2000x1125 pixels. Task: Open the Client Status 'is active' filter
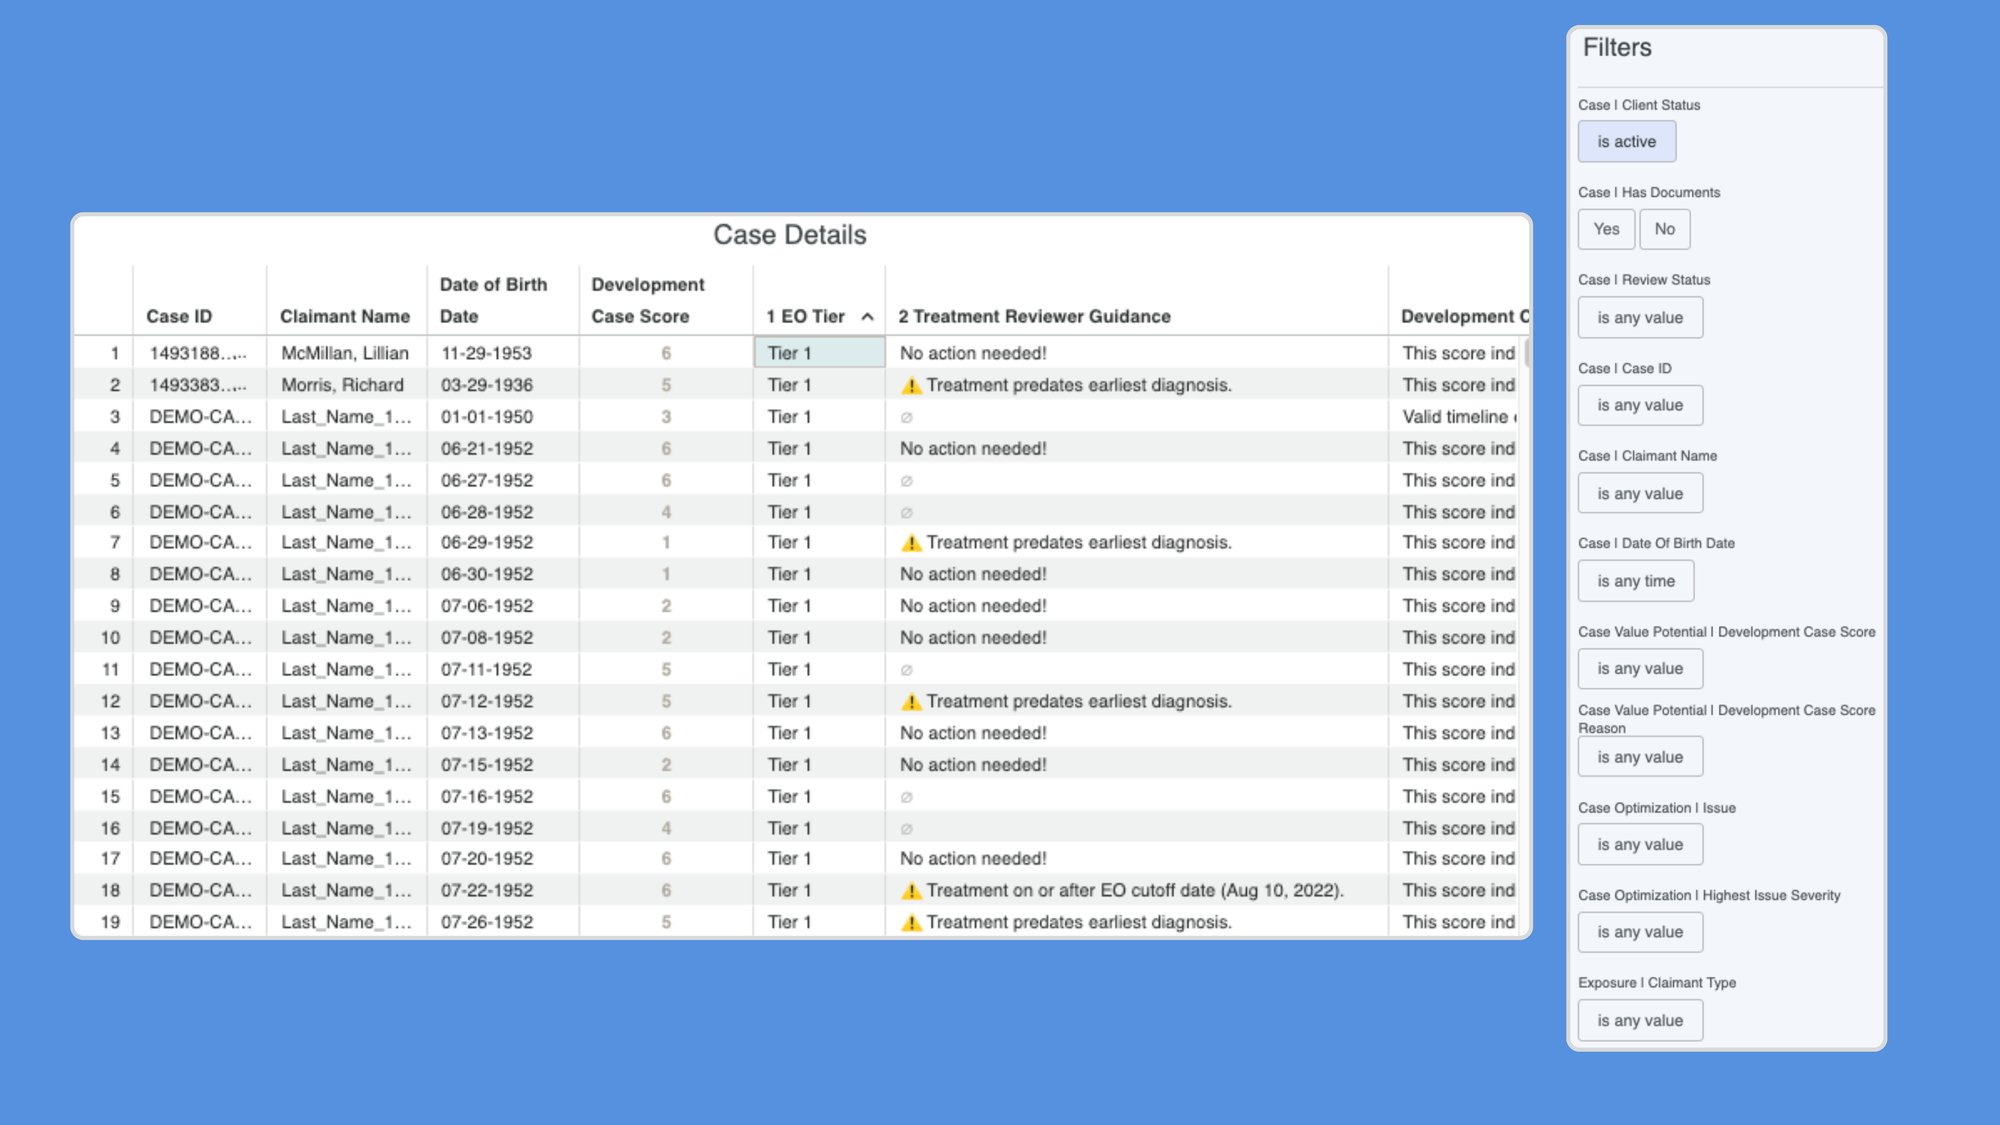pyautogui.click(x=1627, y=142)
